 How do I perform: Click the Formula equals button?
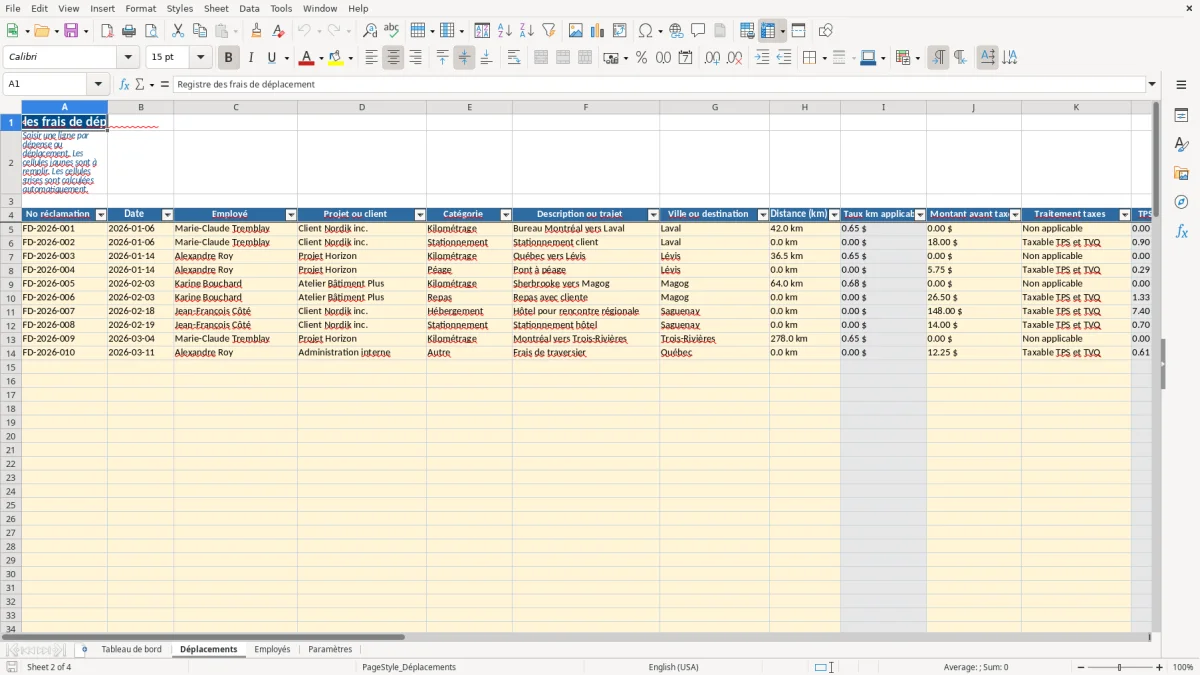click(165, 84)
